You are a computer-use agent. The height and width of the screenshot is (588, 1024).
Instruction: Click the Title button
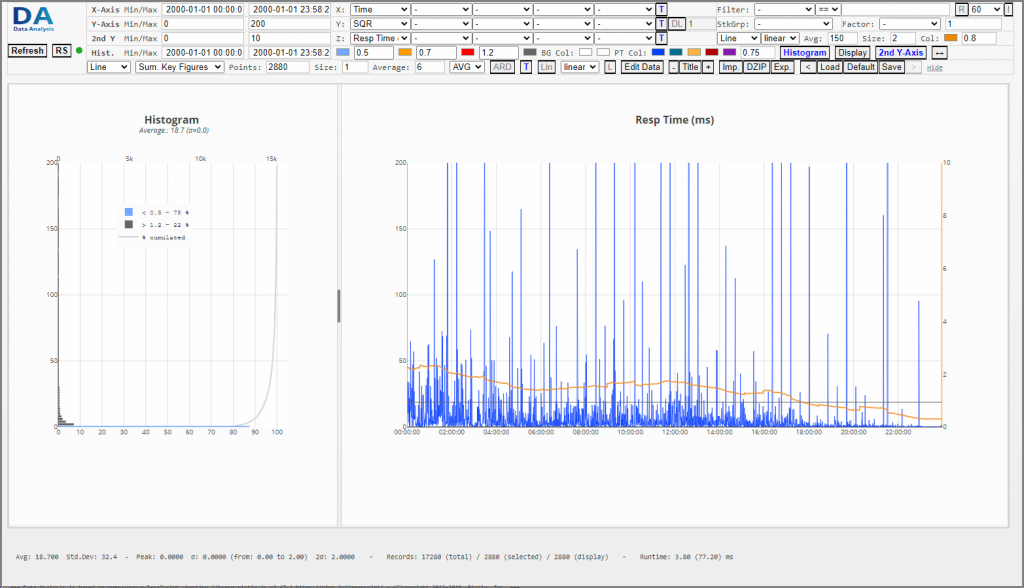(x=690, y=67)
